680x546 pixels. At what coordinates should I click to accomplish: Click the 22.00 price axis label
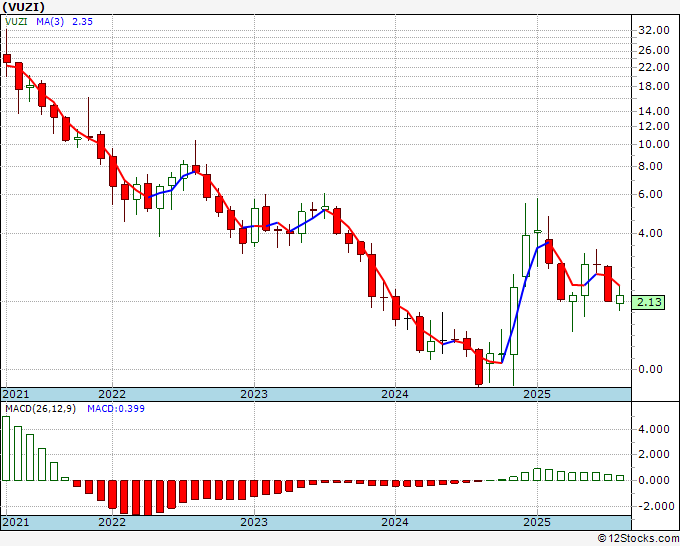(654, 67)
